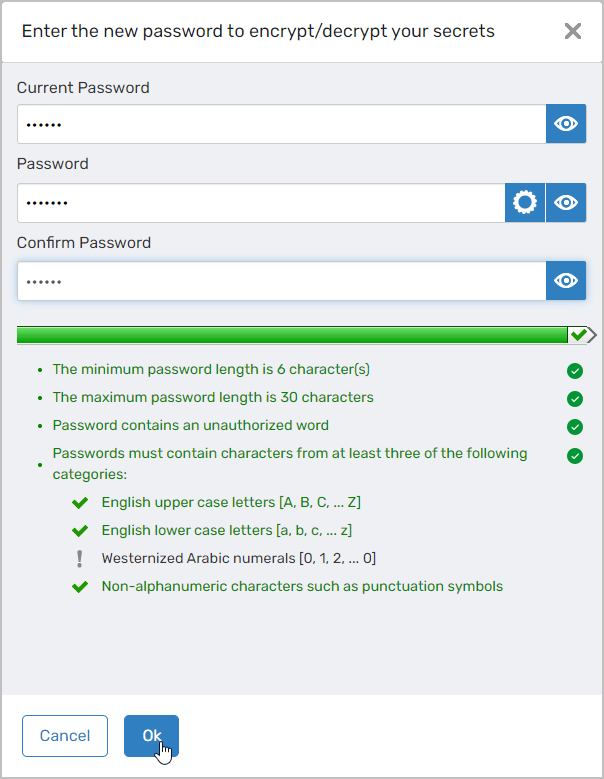
Task: Click the upper case letters checkmark
Action: point(81,502)
